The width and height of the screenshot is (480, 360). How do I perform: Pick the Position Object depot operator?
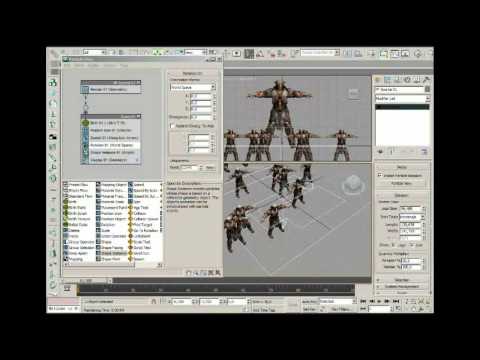[111, 219]
